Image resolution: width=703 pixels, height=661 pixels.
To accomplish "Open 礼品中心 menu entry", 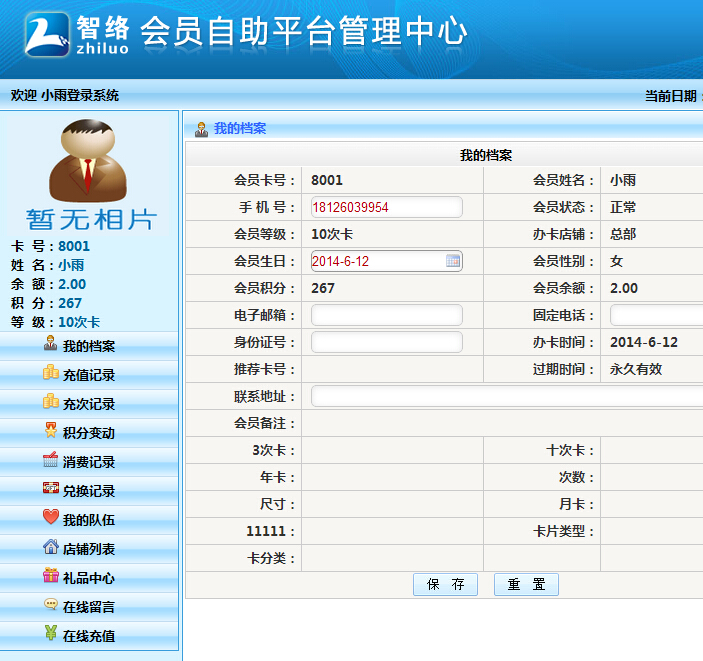I will click(x=89, y=578).
